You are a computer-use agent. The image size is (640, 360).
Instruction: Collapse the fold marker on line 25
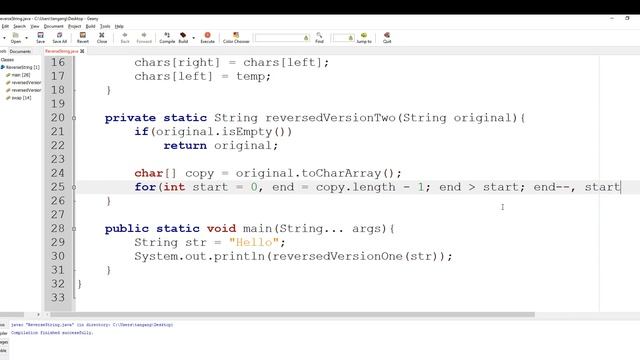pyautogui.click(x=74, y=187)
